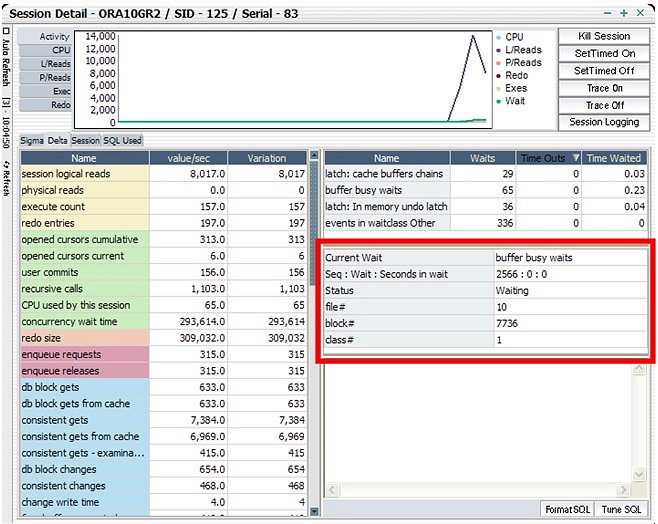Sort by Waits column header
The image size is (658, 524).
coord(483,158)
